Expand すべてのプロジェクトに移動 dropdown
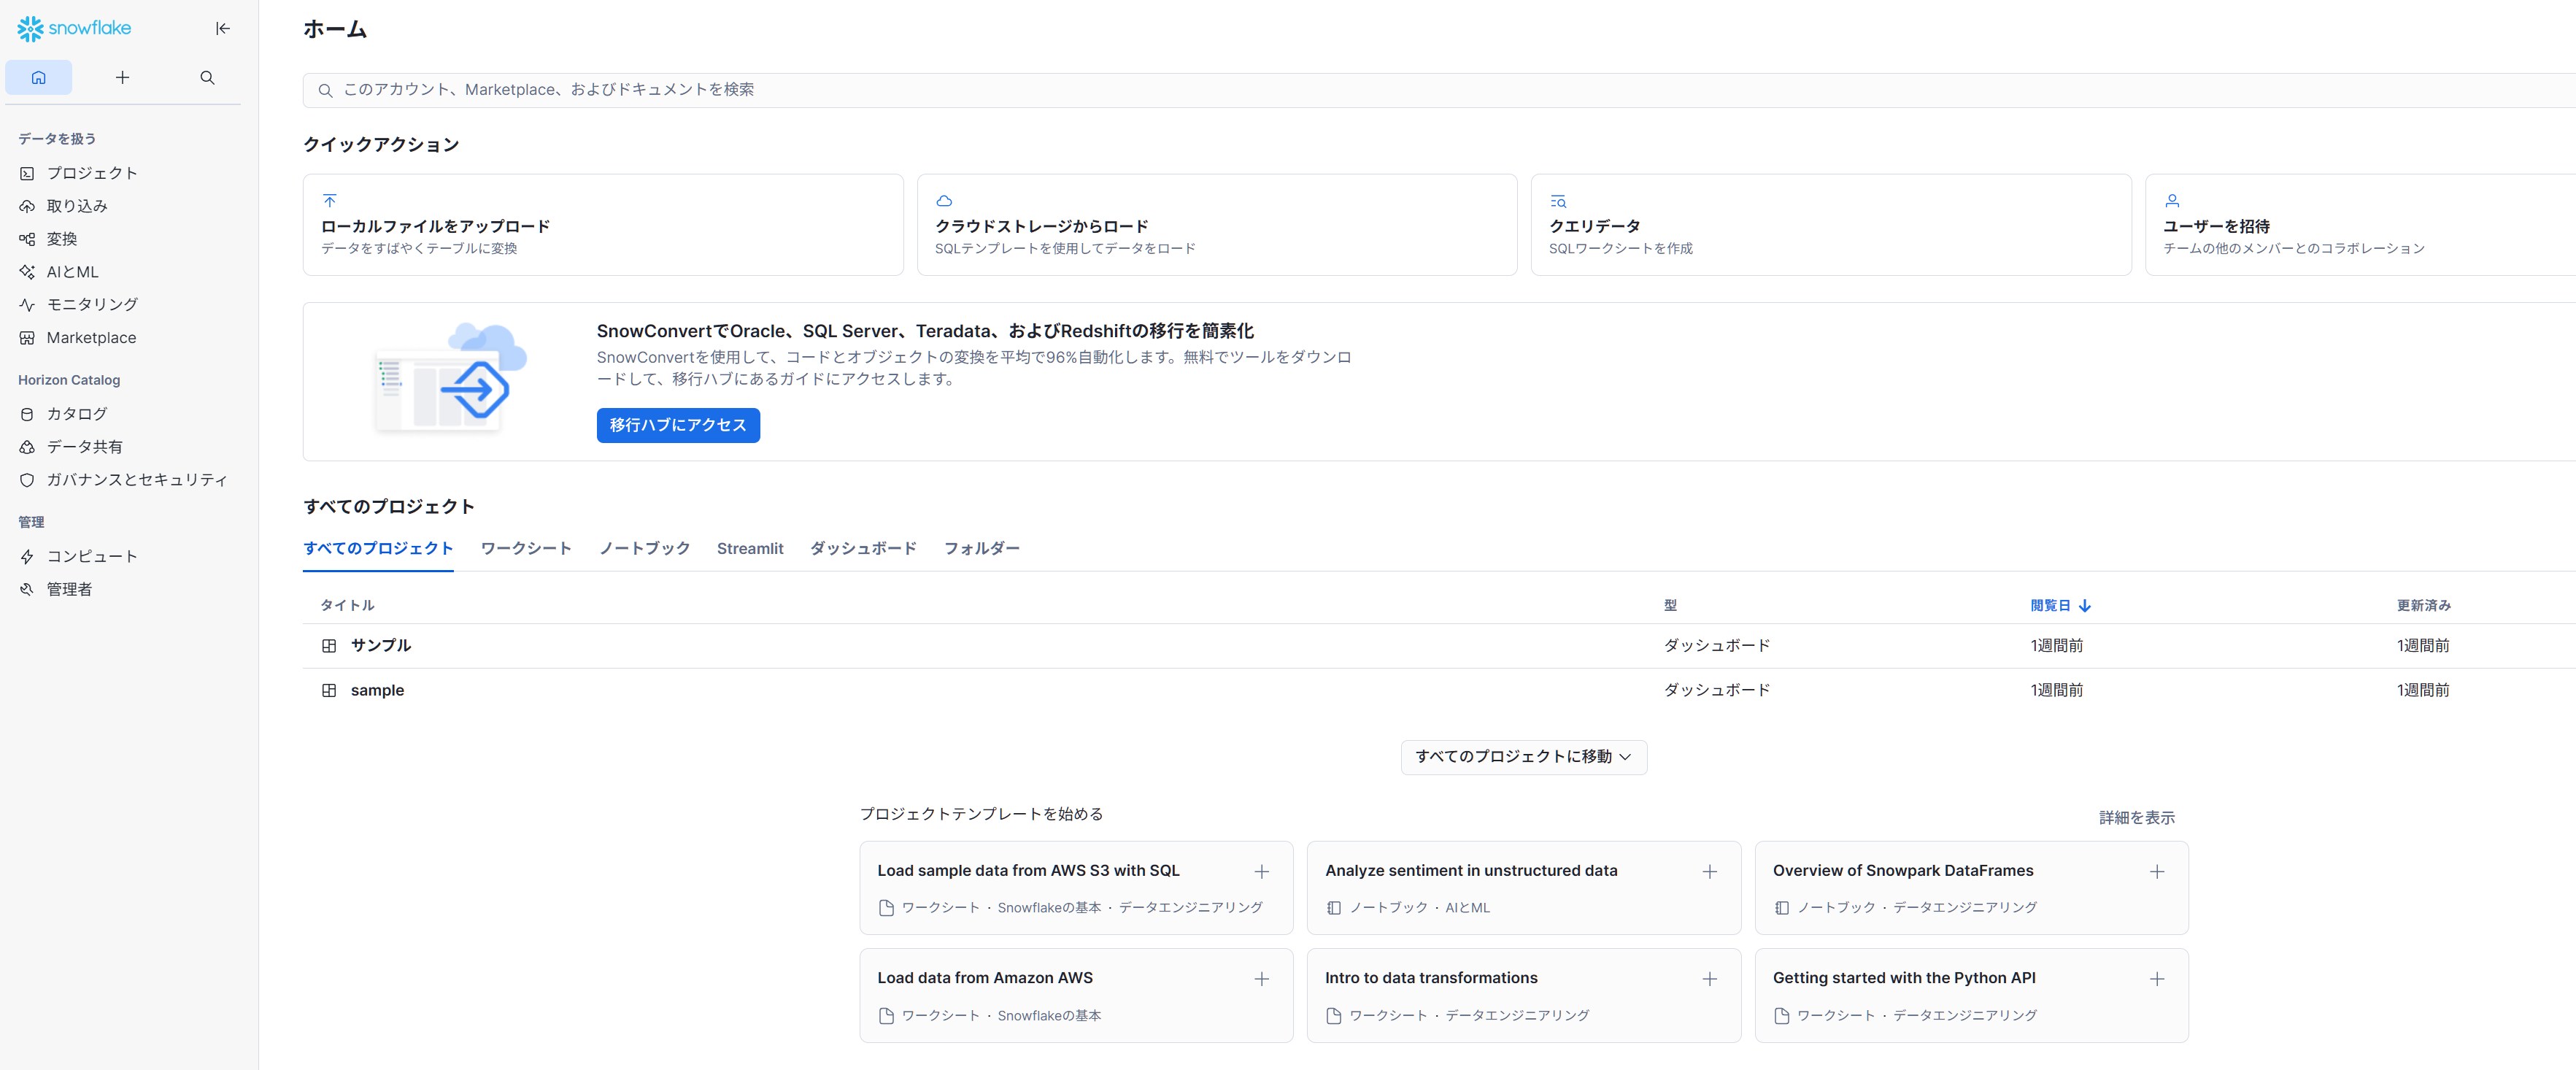This screenshot has height=1070, width=2576. click(x=1523, y=757)
